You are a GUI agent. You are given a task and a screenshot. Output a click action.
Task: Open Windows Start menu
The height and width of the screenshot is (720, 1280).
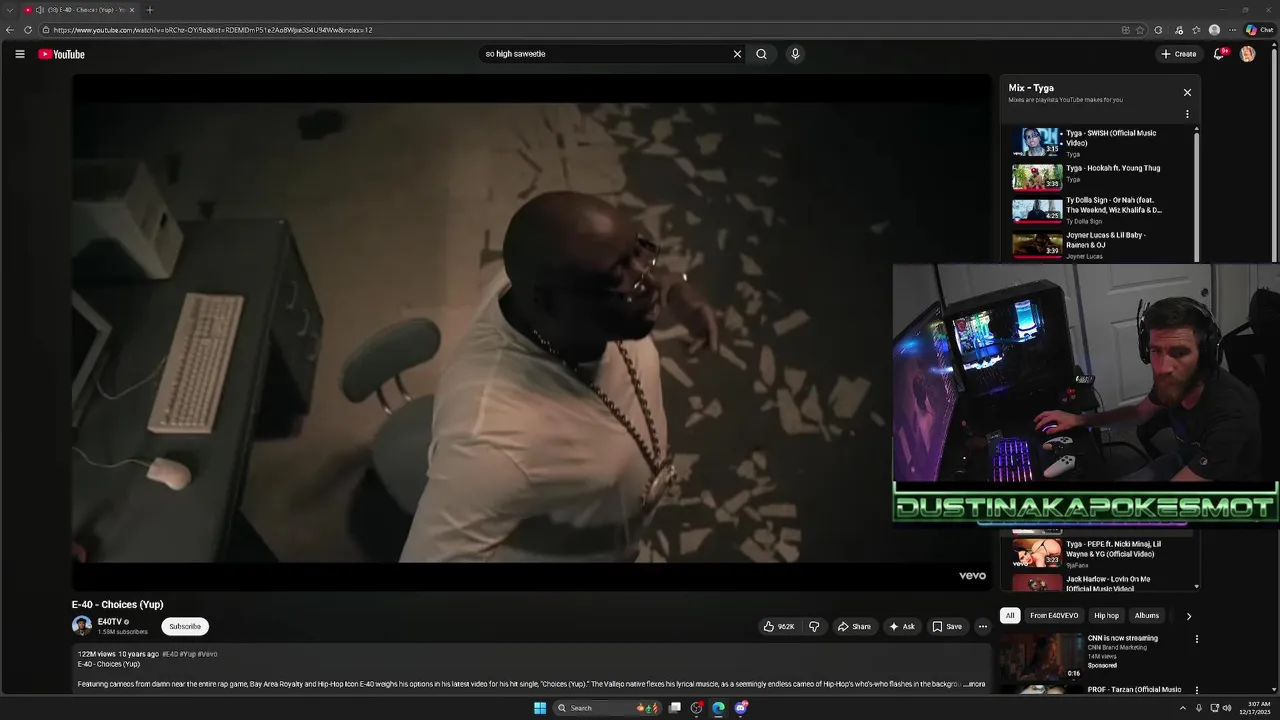[540, 708]
